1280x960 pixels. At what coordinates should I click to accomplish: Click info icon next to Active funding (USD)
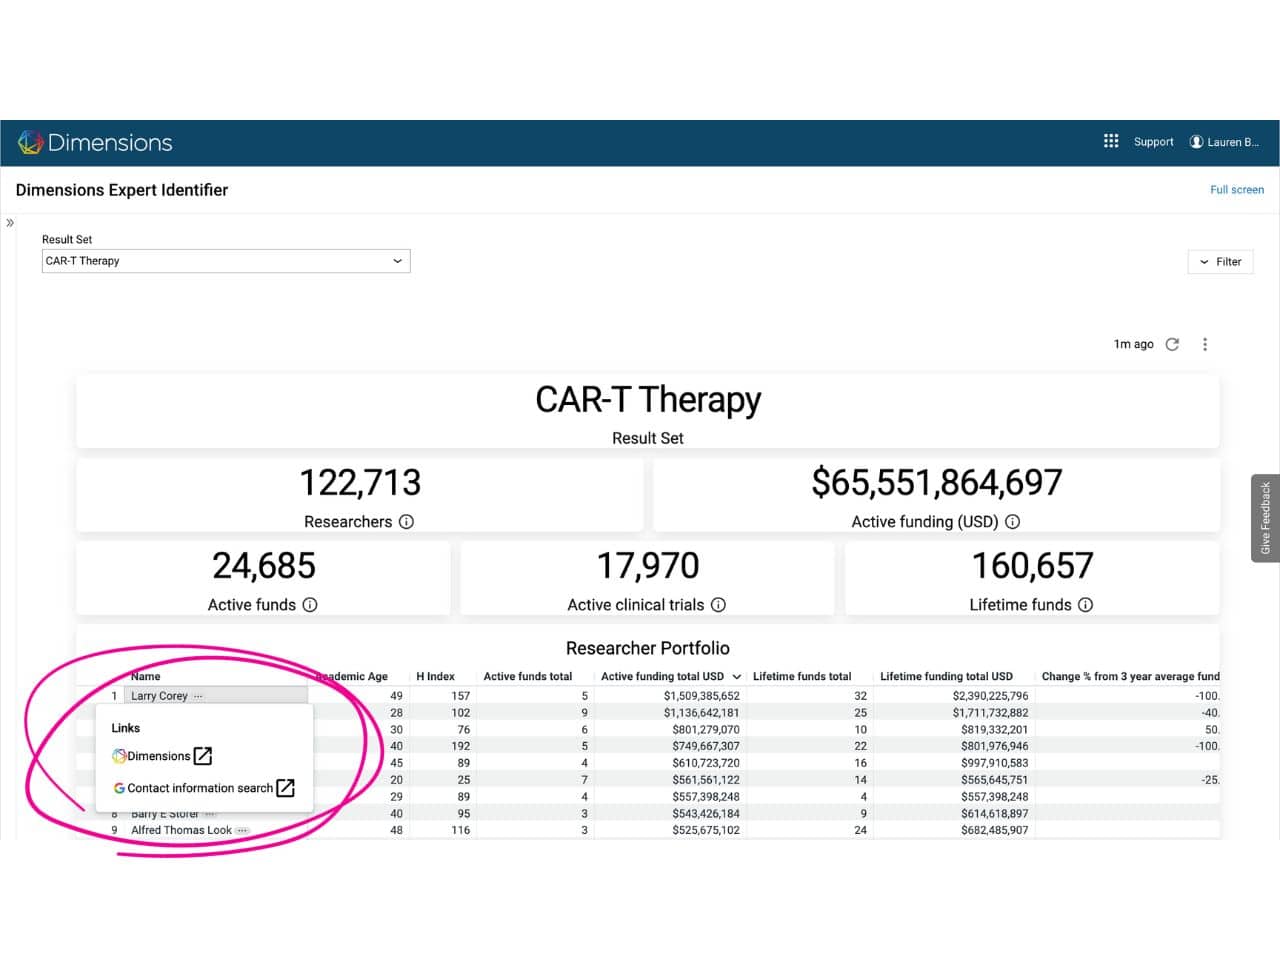click(x=1012, y=522)
